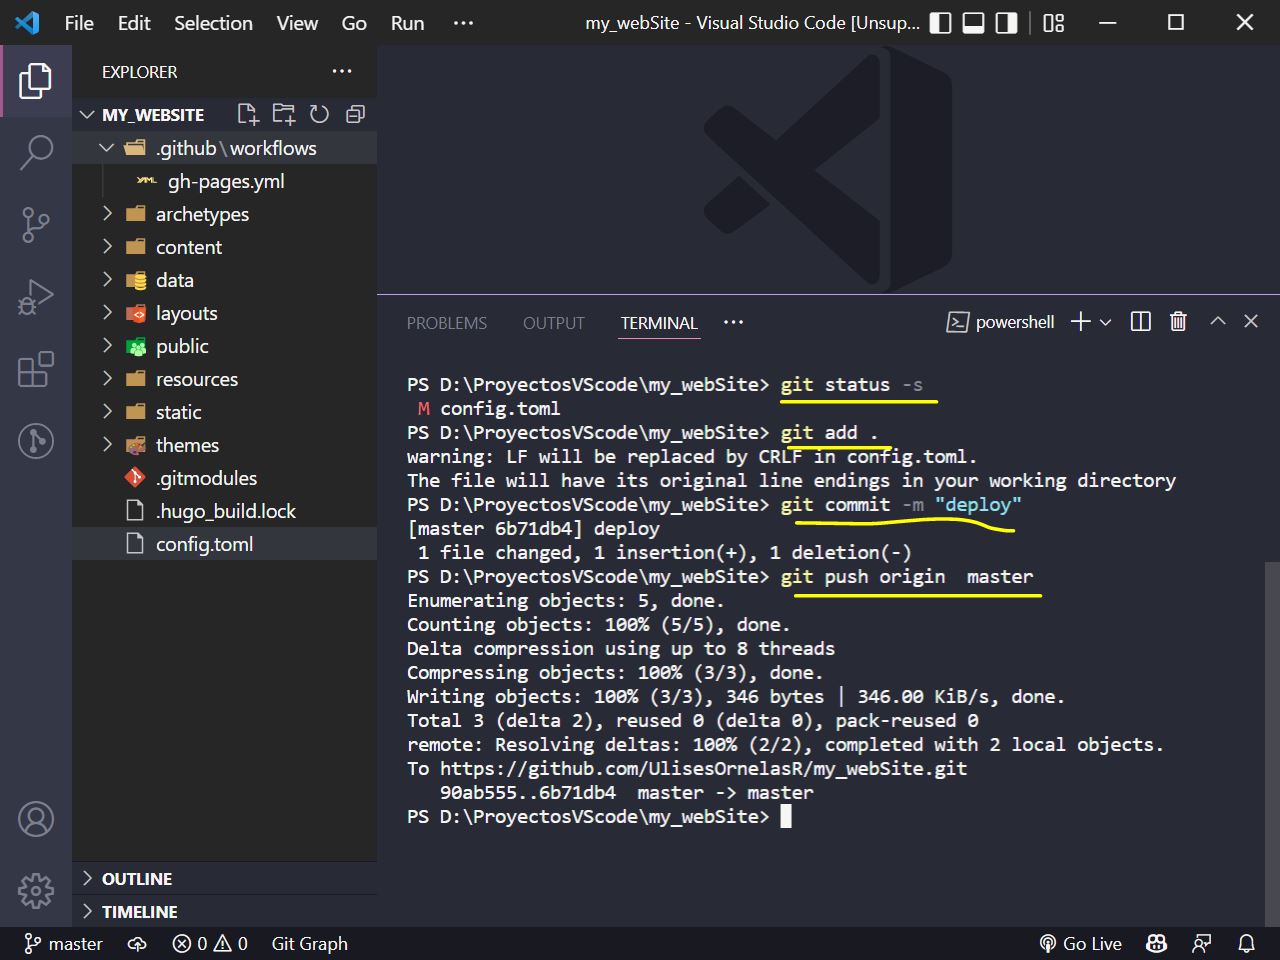Open the Selection menu
The image size is (1280, 960).
pos(213,22)
